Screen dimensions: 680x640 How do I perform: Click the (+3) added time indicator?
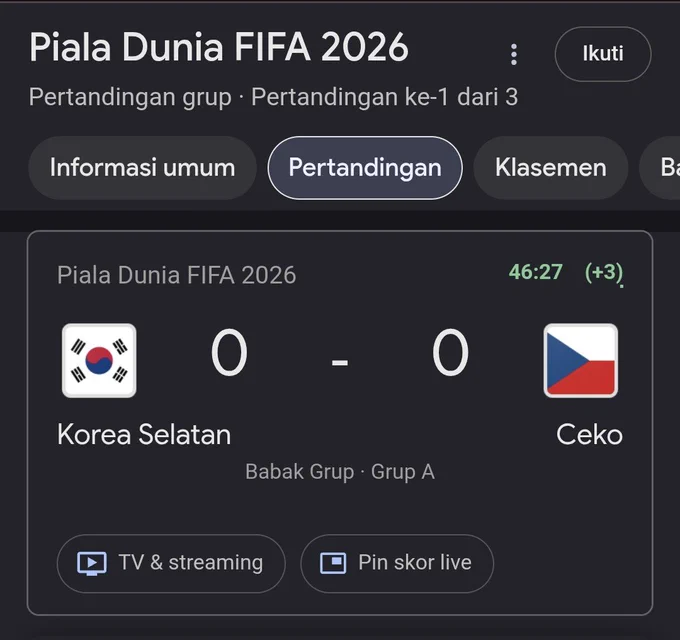(604, 273)
